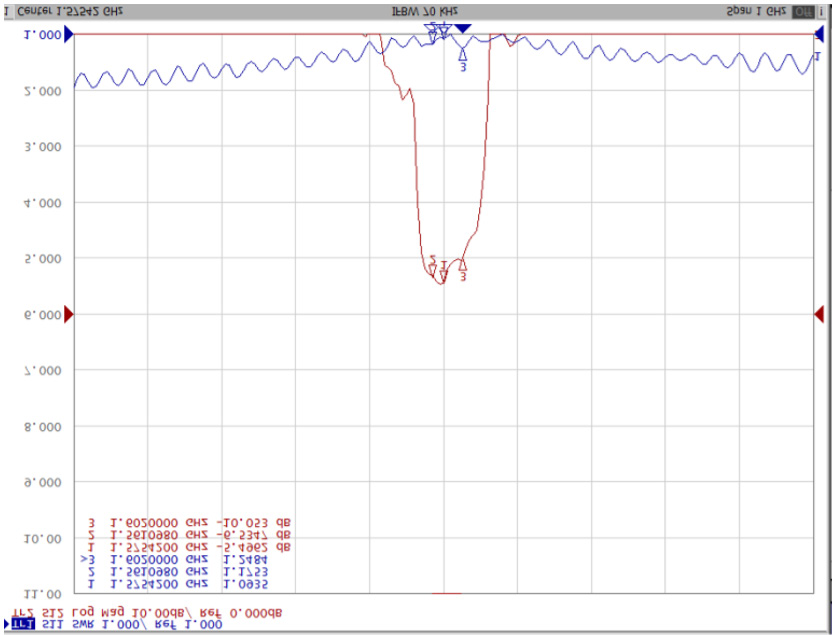
Task: Click the red reference arrow on left edge
Action: tap(69, 315)
